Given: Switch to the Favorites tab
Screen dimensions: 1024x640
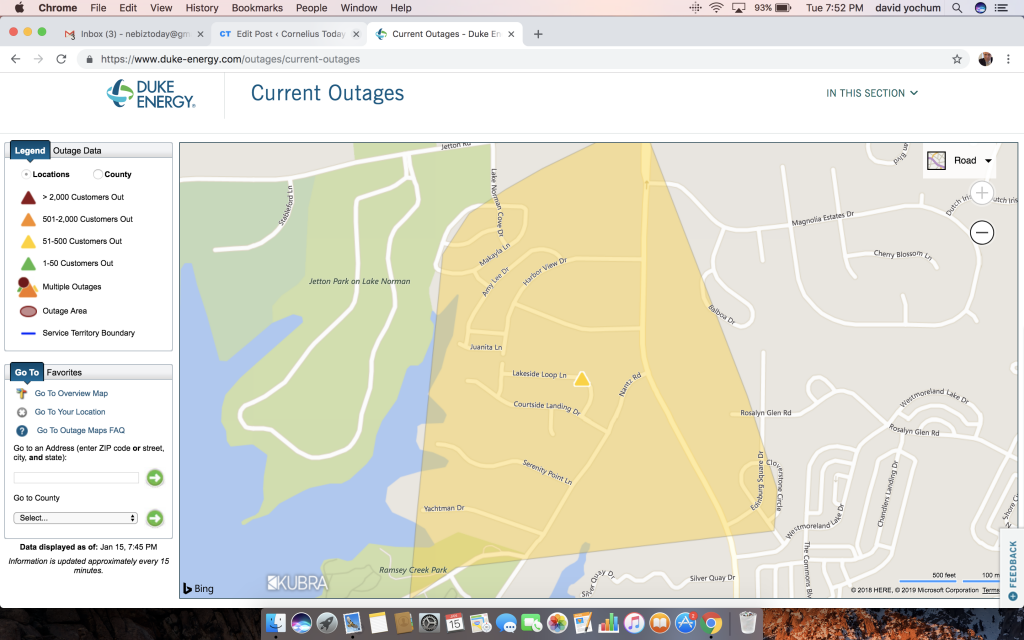Looking at the screenshot, I should click(x=64, y=373).
